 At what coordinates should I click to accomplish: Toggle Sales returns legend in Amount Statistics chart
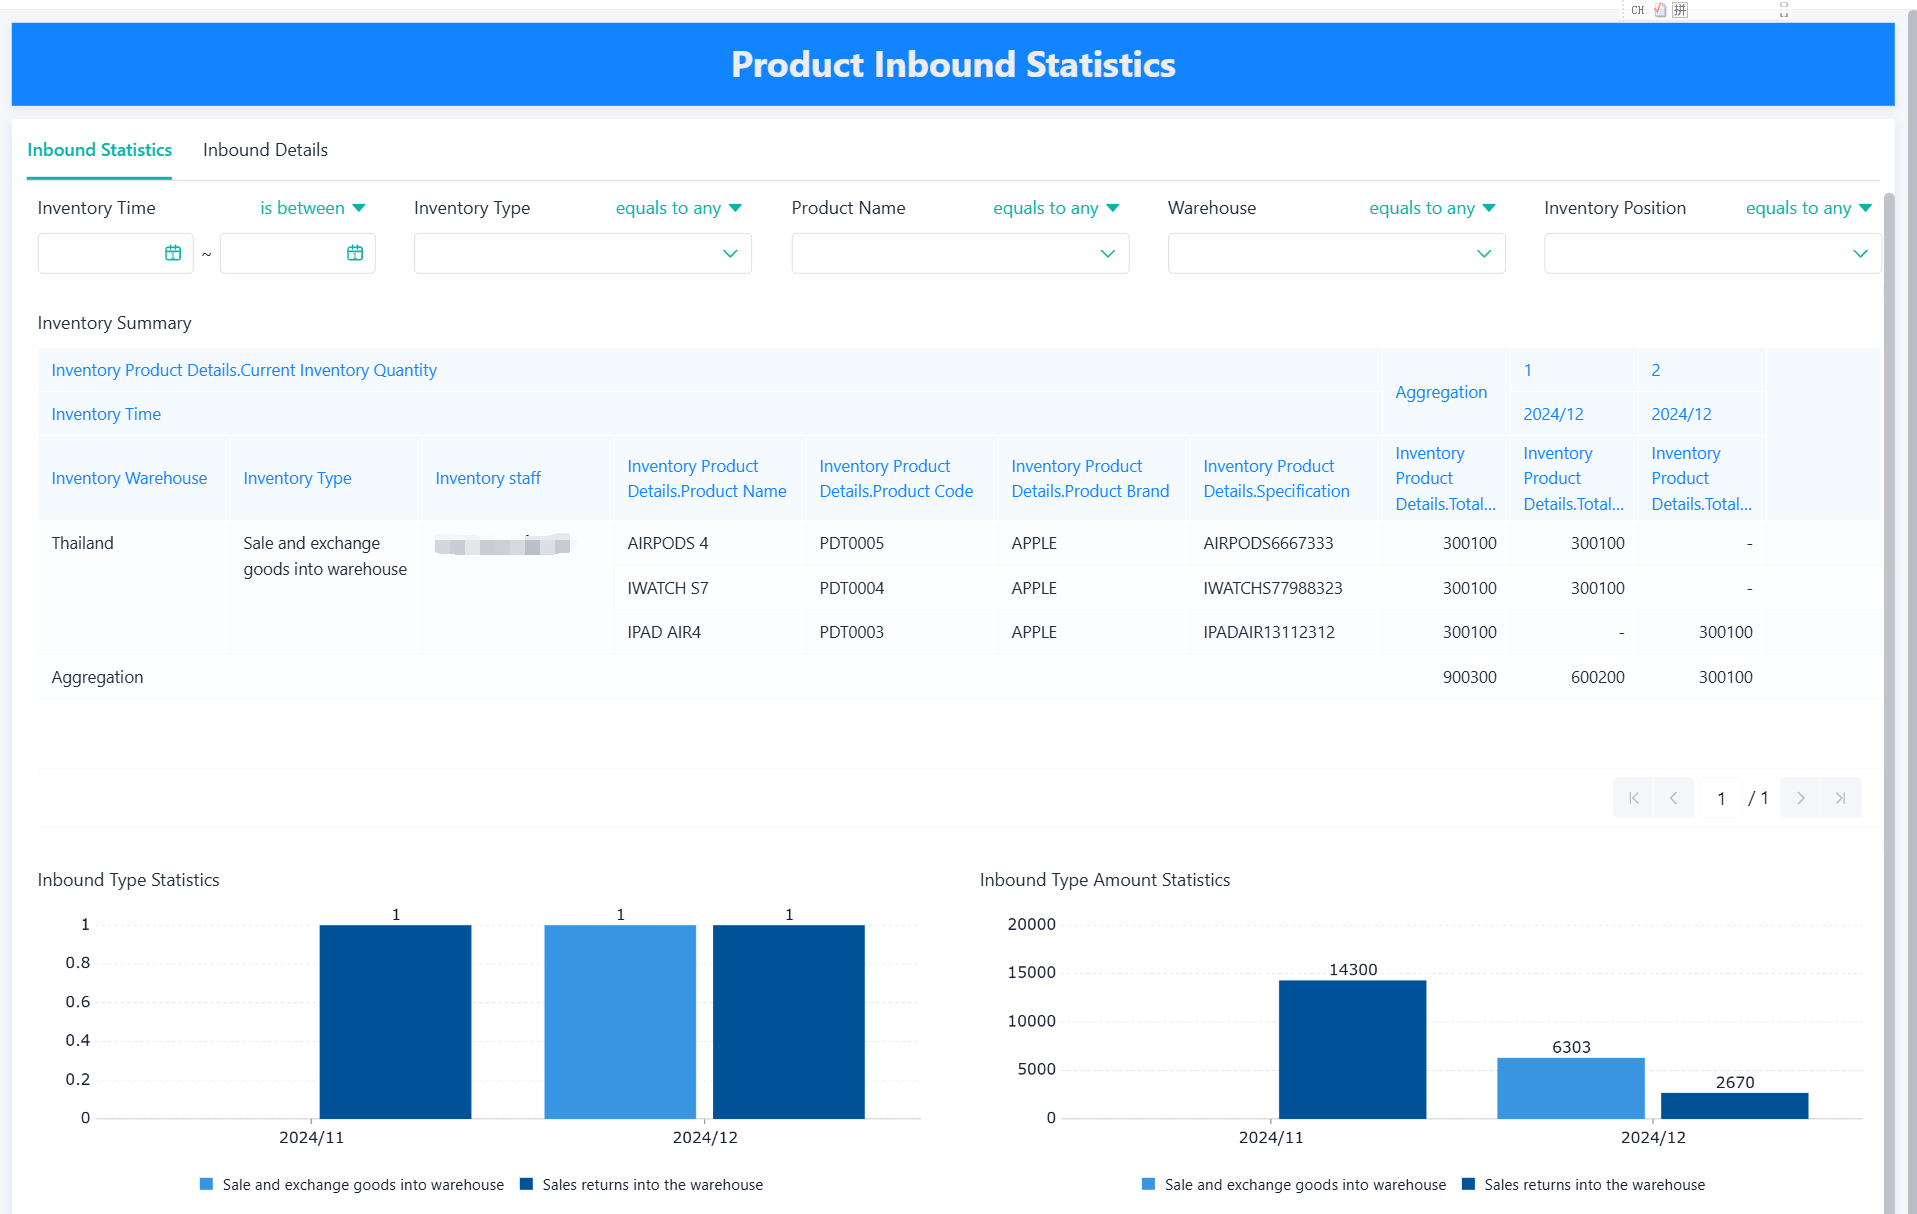tap(1583, 1185)
